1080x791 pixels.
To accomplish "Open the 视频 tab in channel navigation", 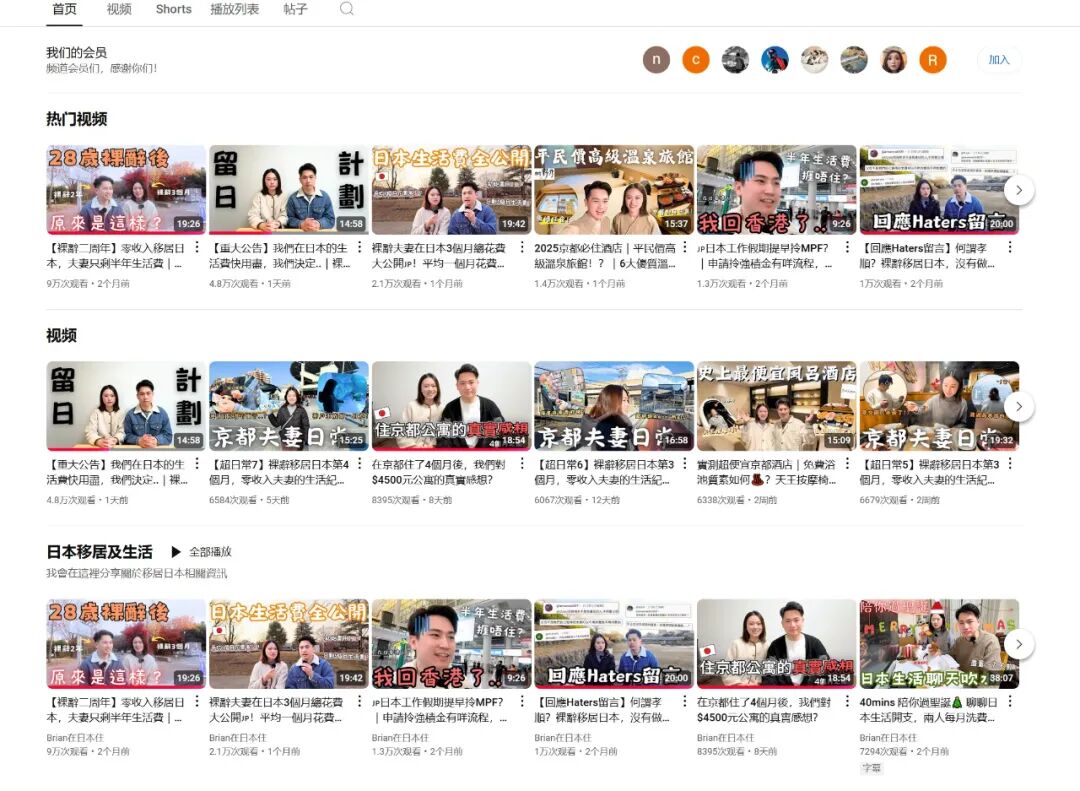I will pyautogui.click(x=119, y=10).
